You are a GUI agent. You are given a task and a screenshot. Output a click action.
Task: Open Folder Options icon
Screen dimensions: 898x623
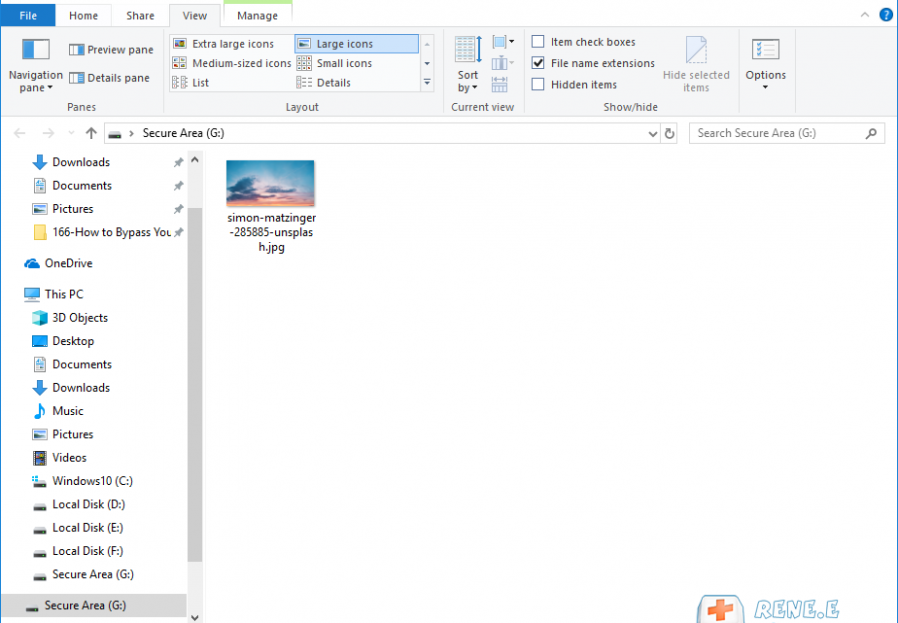[765, 50]
